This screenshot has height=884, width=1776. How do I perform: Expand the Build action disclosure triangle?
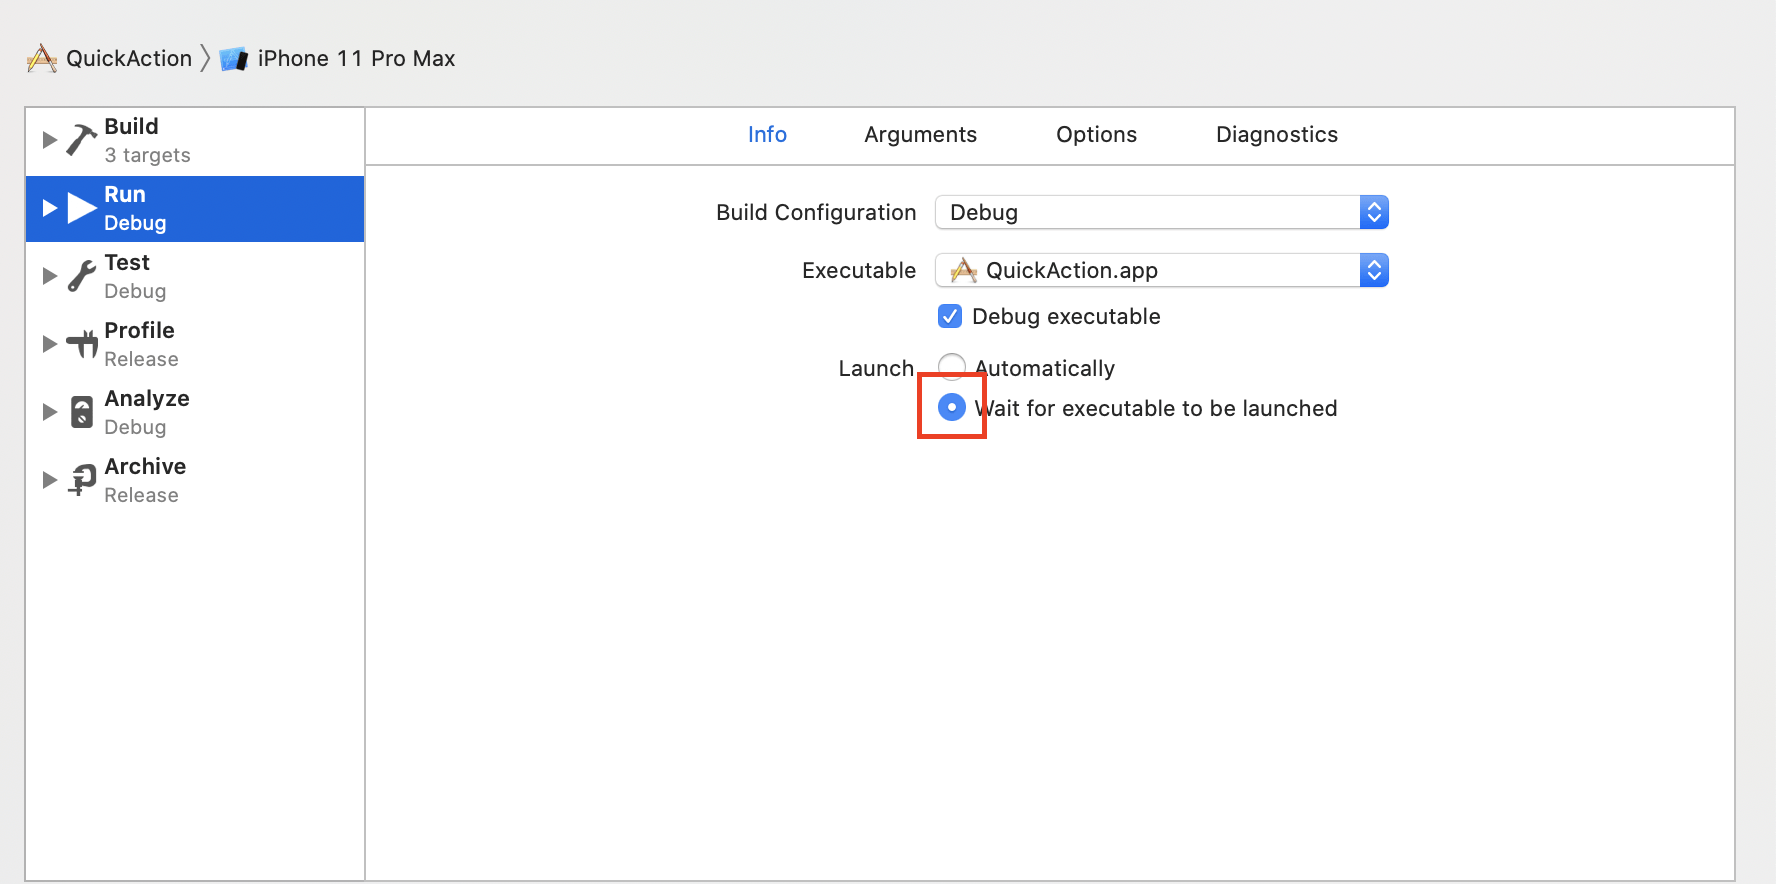pos(49,140)
